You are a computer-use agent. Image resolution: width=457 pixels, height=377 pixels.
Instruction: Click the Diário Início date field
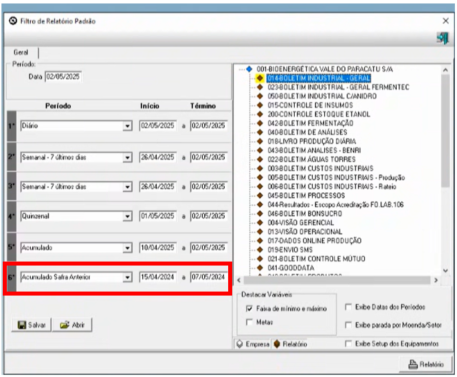point(157,126)
